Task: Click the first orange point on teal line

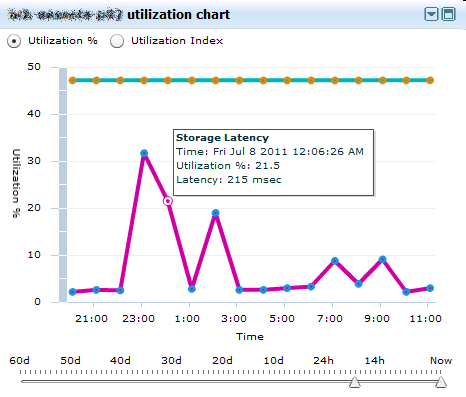Action: pyautogui.click(x=73, y=80)
